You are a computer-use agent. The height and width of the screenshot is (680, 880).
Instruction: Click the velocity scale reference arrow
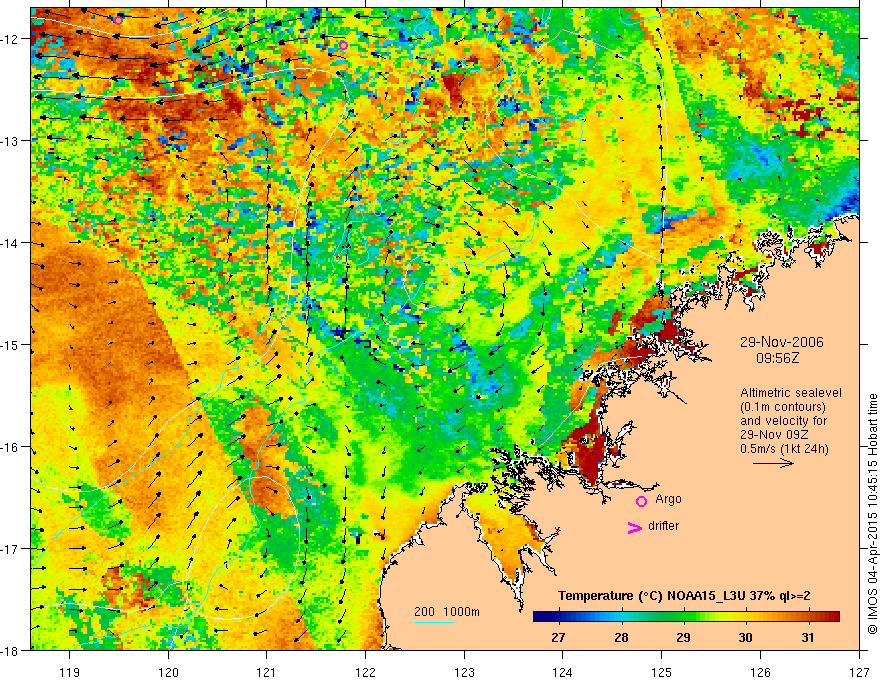[x=773, y=463]
